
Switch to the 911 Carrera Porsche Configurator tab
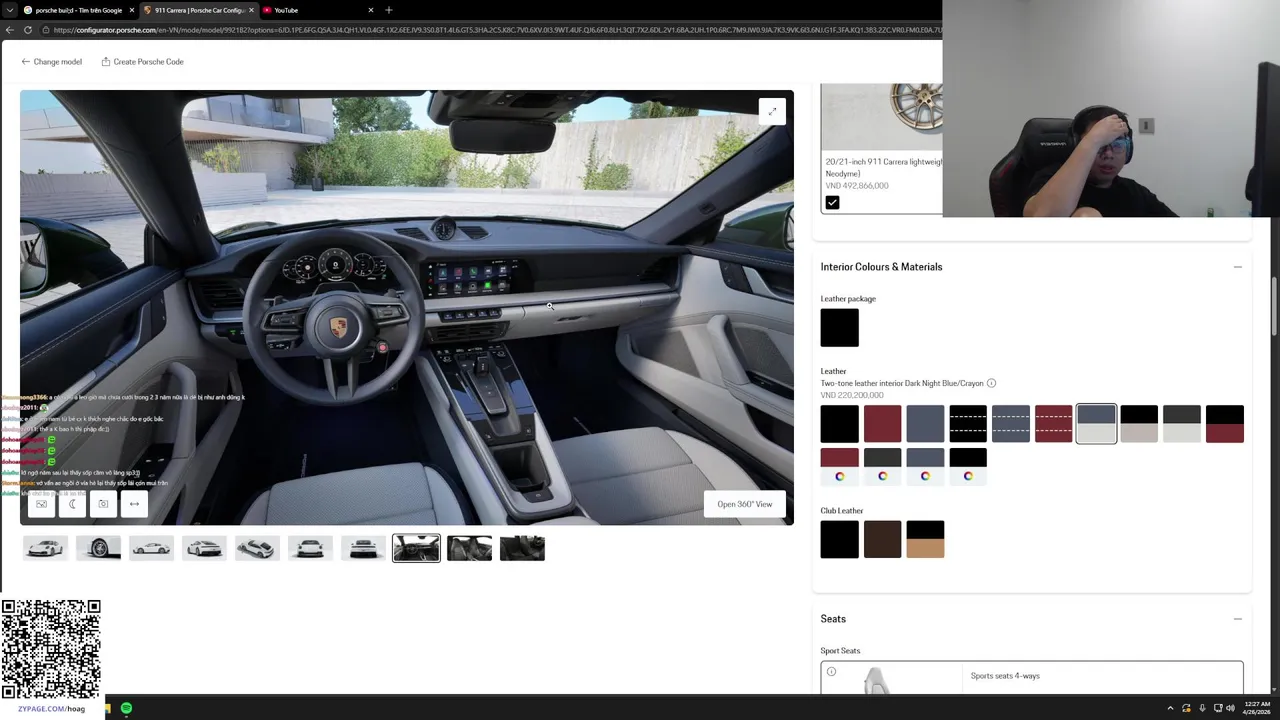[198, 10]
